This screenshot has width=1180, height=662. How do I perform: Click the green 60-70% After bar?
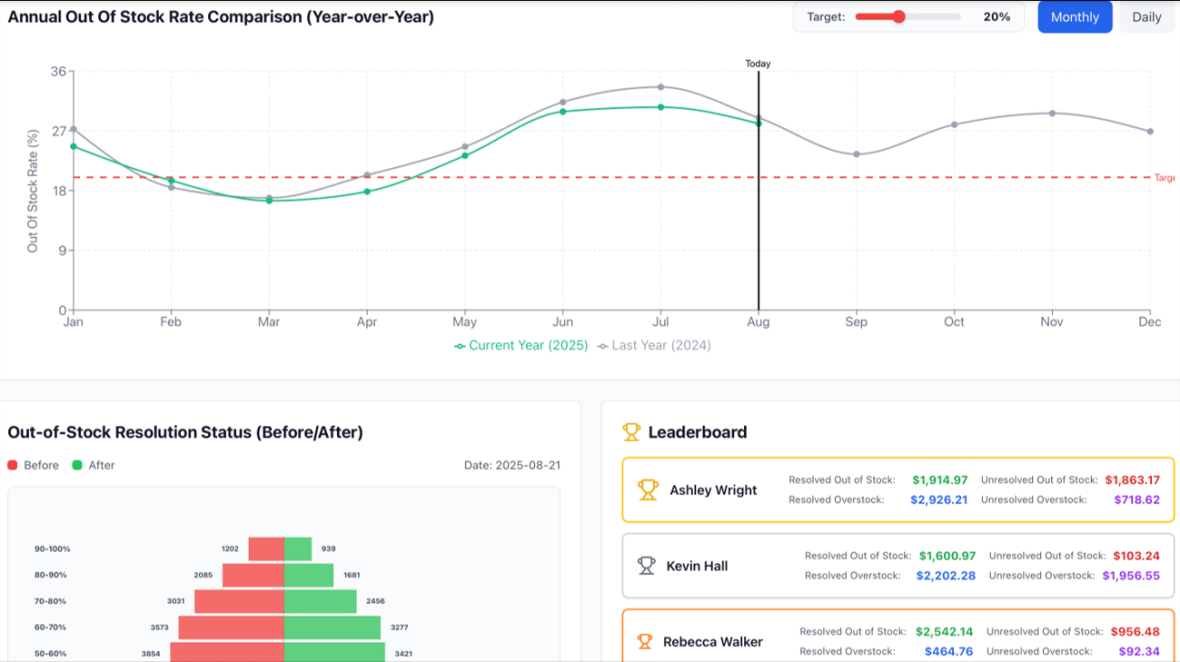point(332,627)
